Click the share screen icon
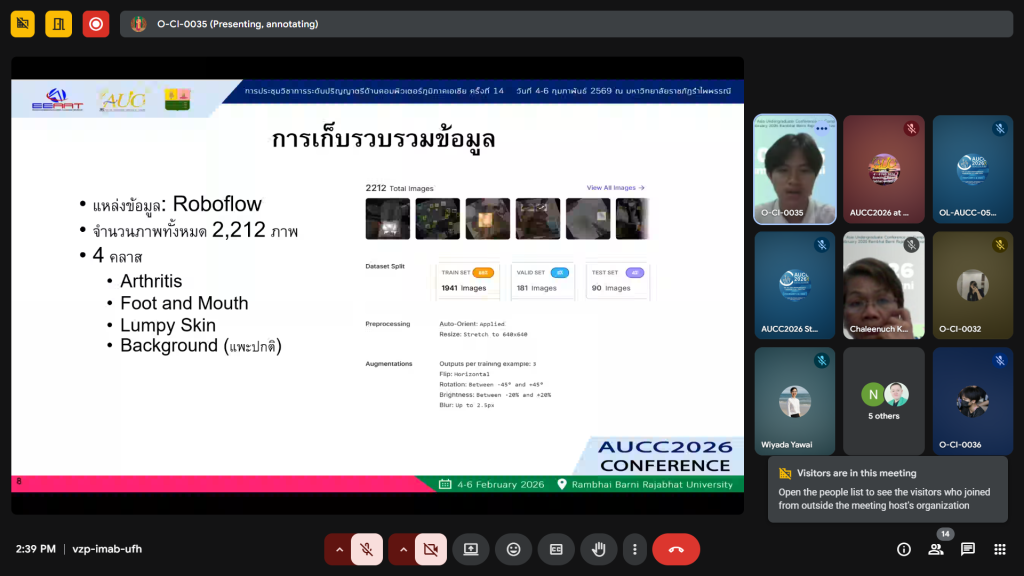The height and width of the screenshot is (576, 1024). [470, 549]
